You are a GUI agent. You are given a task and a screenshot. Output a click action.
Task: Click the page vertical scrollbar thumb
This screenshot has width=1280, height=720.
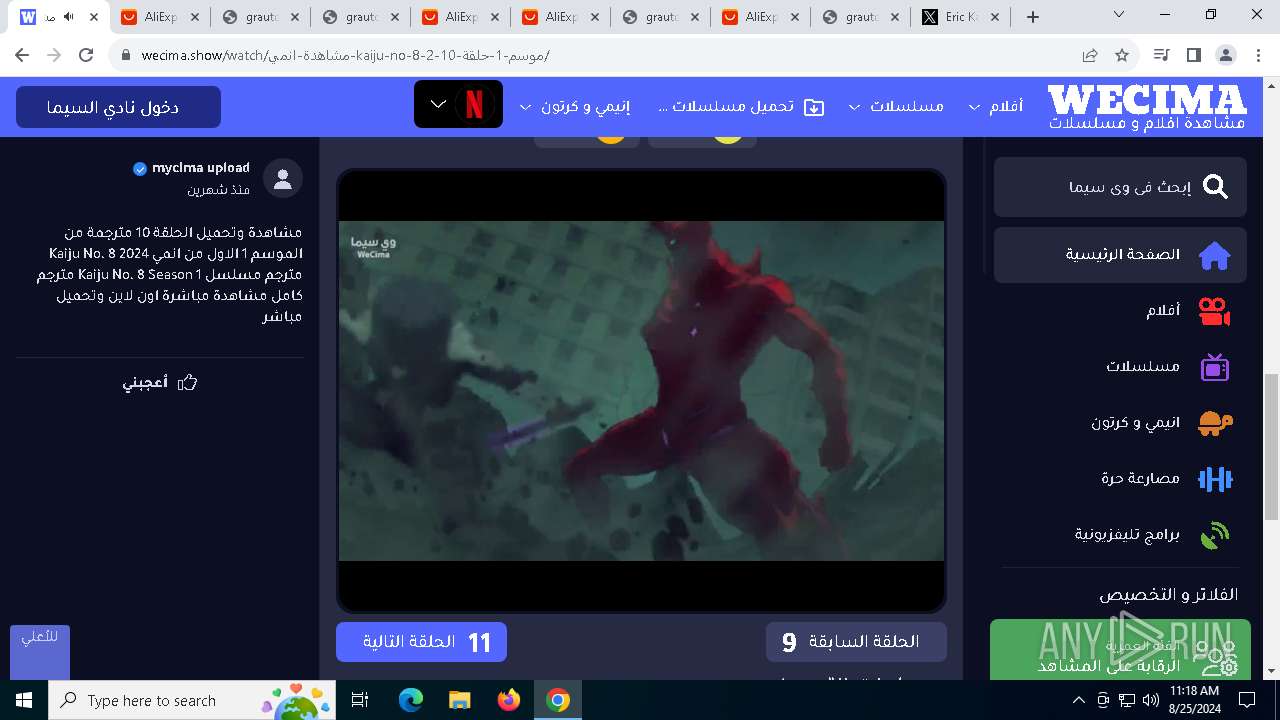pyautogui.click(x=1271, y=446)
